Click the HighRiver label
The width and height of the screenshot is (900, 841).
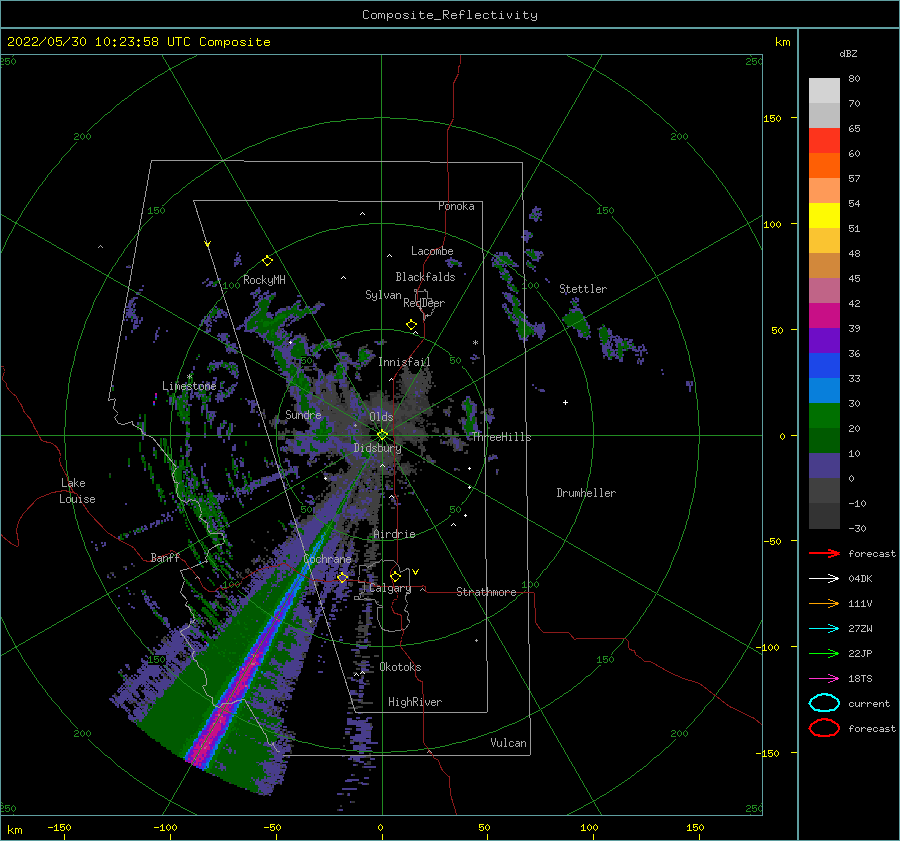coord(415,702)
